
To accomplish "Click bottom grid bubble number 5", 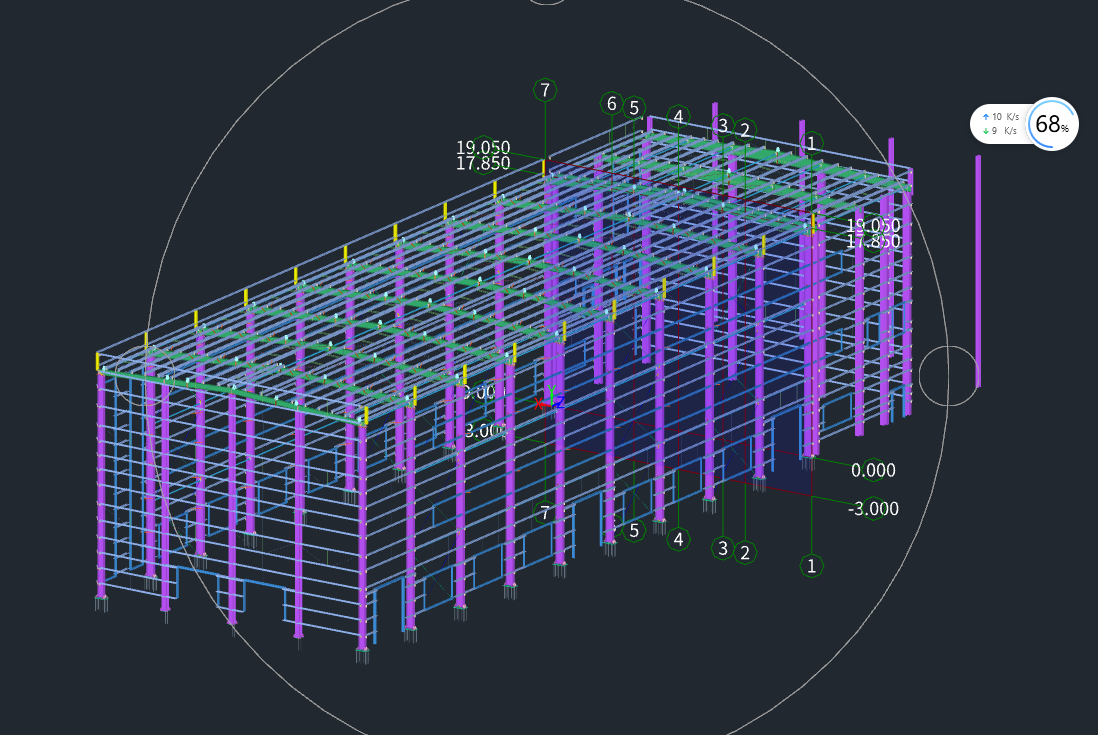I will [633, 531].
